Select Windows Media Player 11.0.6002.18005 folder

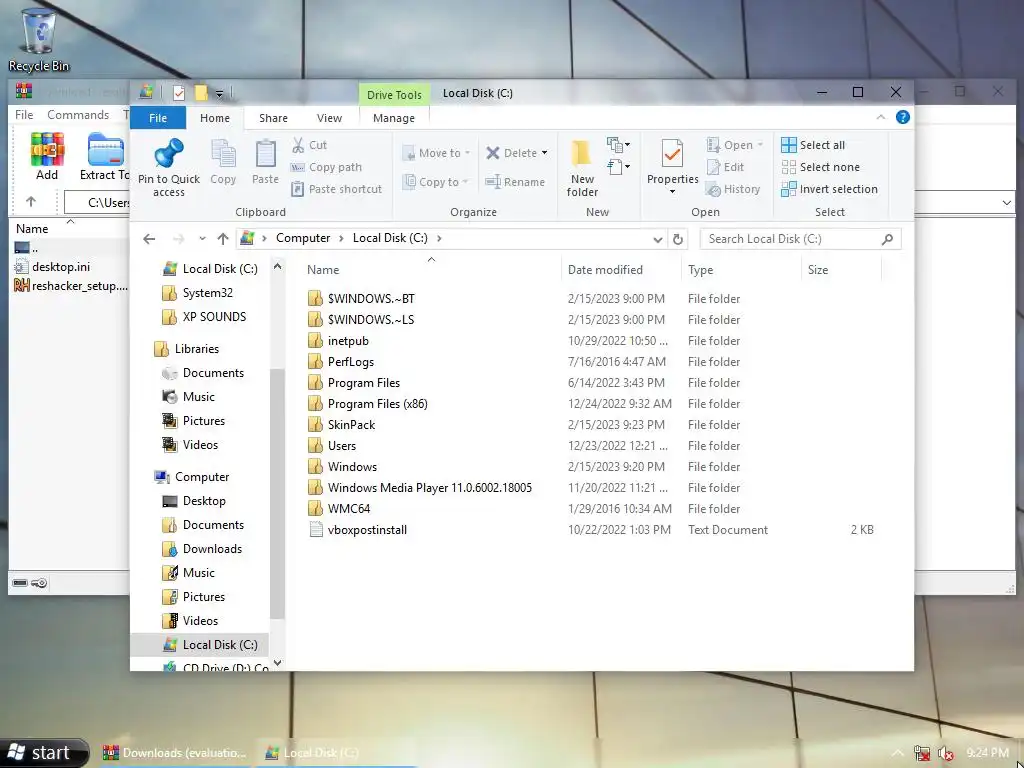[430, 488]
